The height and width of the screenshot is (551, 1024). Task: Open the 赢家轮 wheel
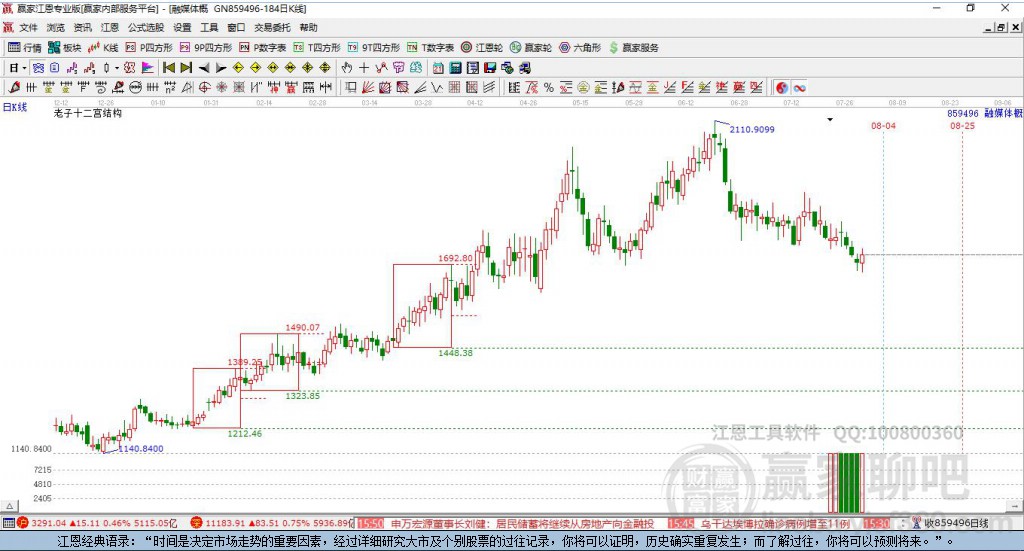click(531, 48)
